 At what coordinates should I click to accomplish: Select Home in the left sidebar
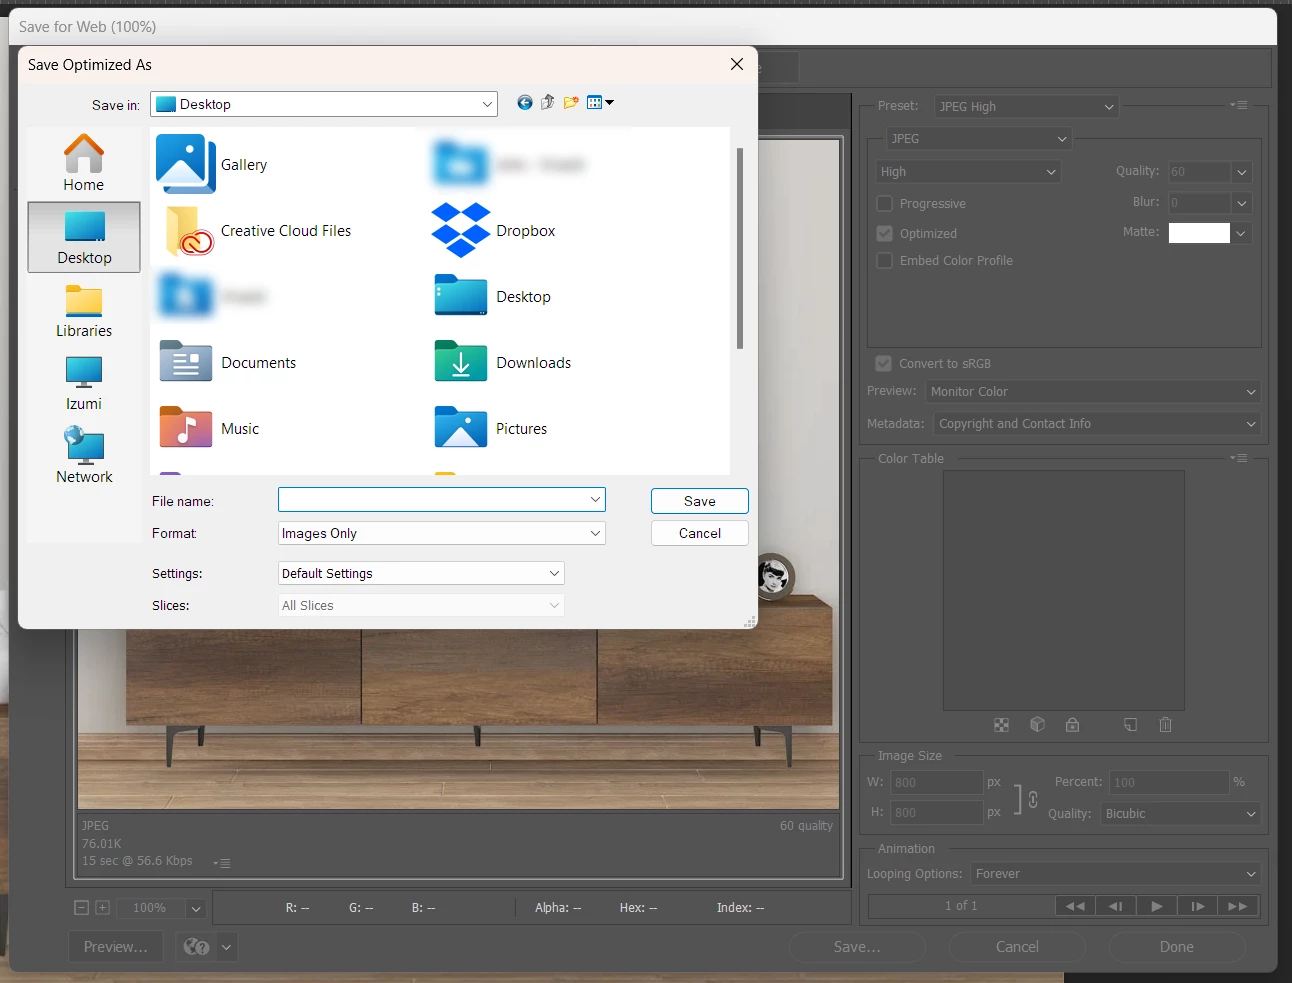coord(84,163)
